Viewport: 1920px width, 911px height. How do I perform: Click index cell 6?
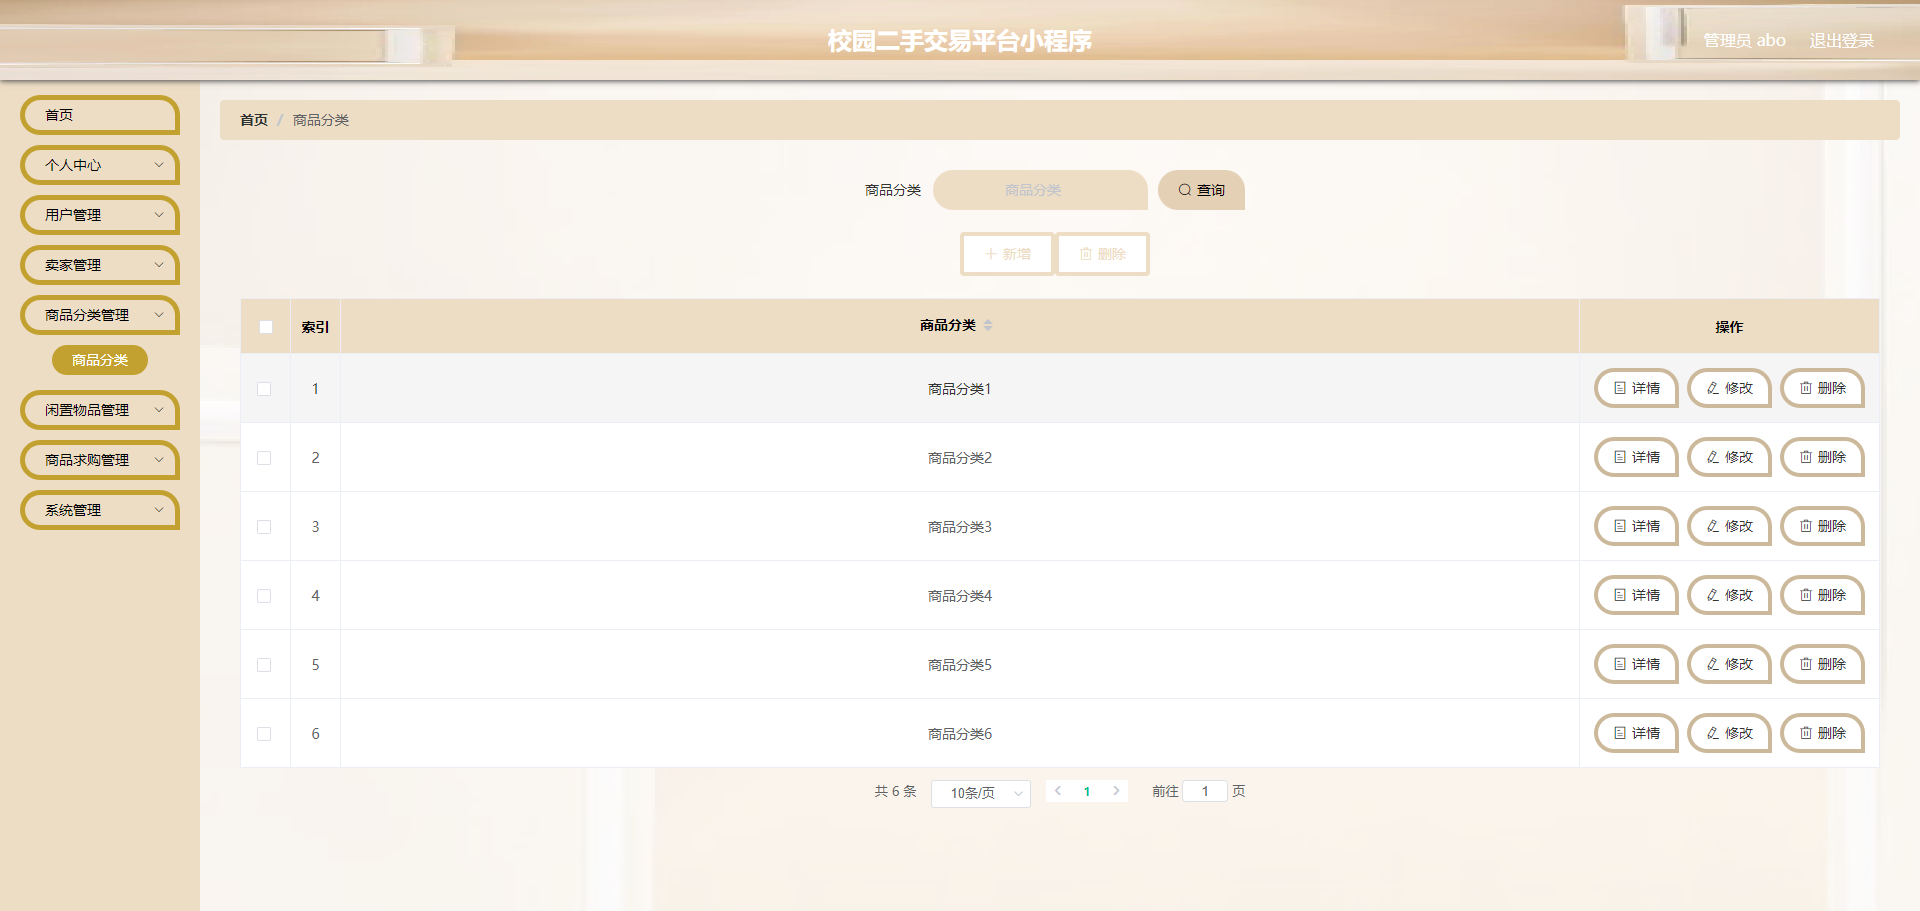[315, 734]
